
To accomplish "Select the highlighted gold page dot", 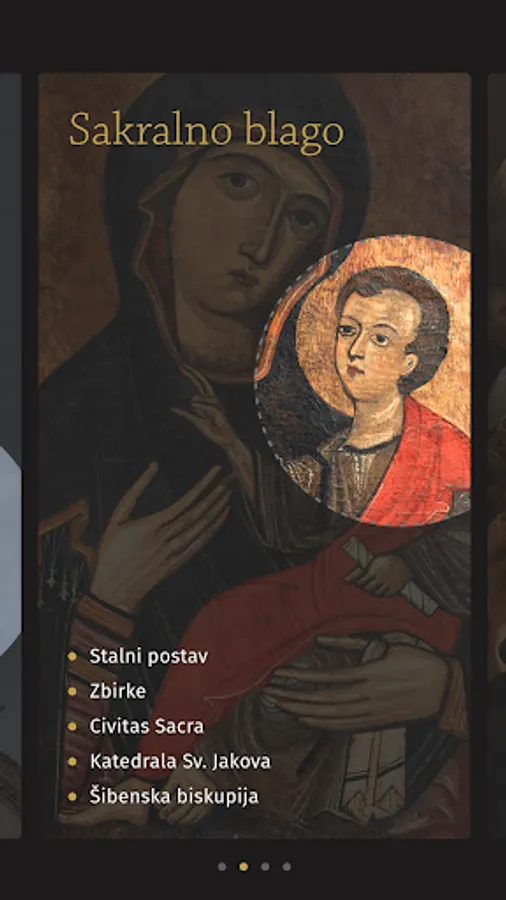I will coord(244,867).
